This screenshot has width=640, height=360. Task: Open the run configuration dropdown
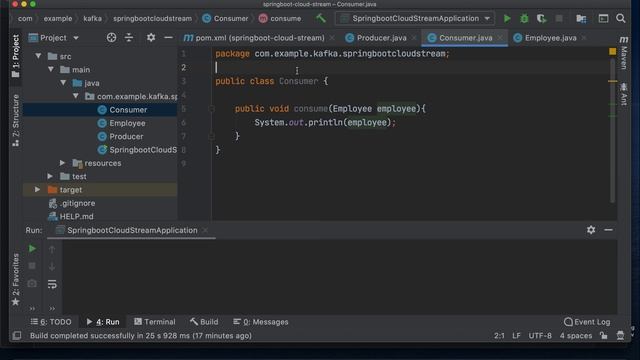pos(415,18)
